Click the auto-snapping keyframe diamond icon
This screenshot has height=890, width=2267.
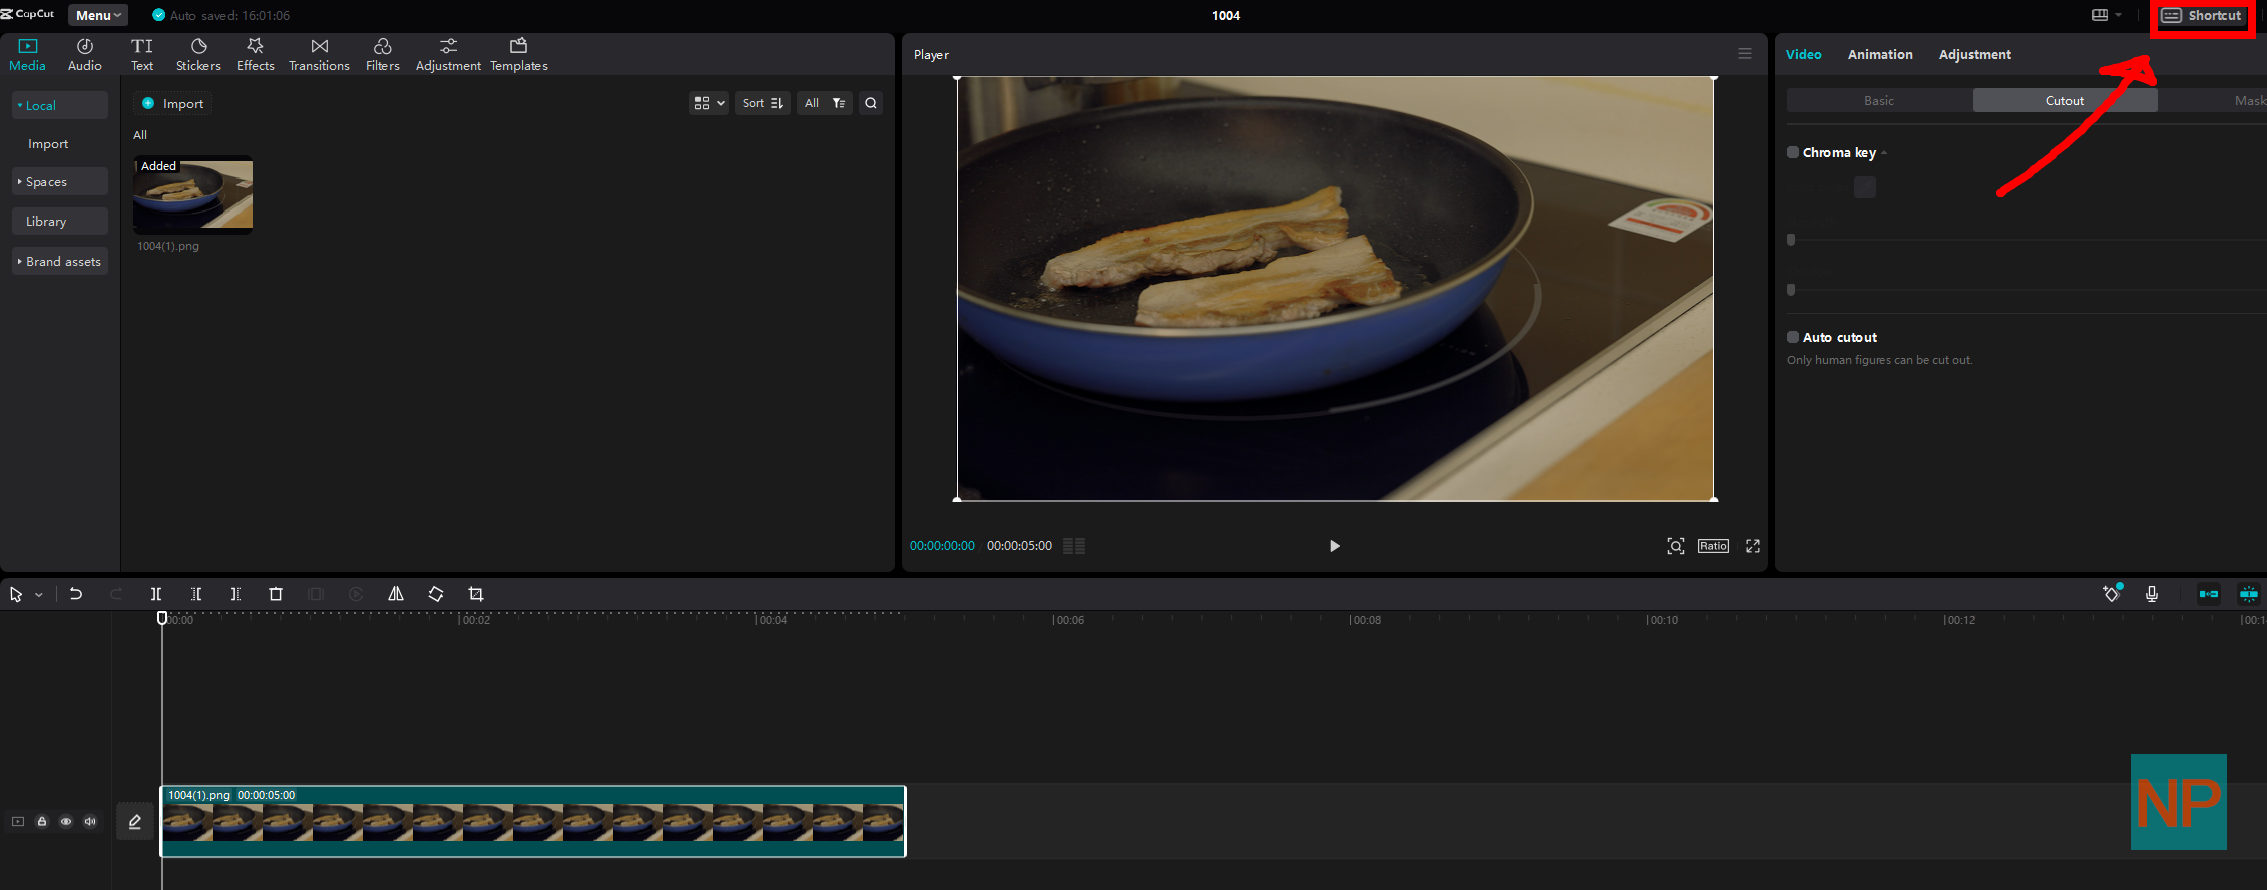(x=2111, y=593)
